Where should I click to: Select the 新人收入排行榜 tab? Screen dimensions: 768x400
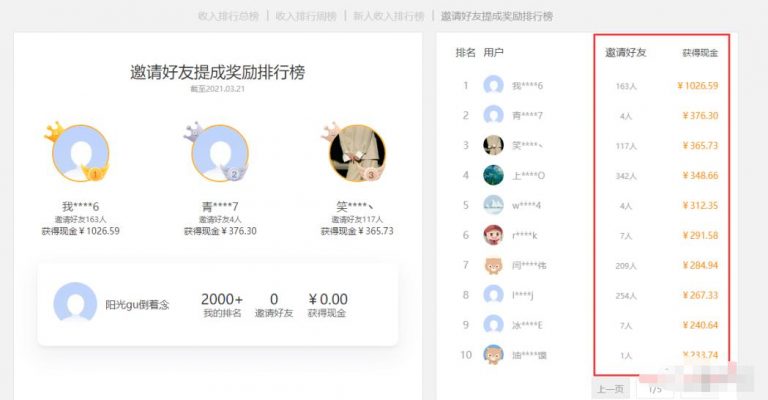pyautogui.click(x=388, y=16)
